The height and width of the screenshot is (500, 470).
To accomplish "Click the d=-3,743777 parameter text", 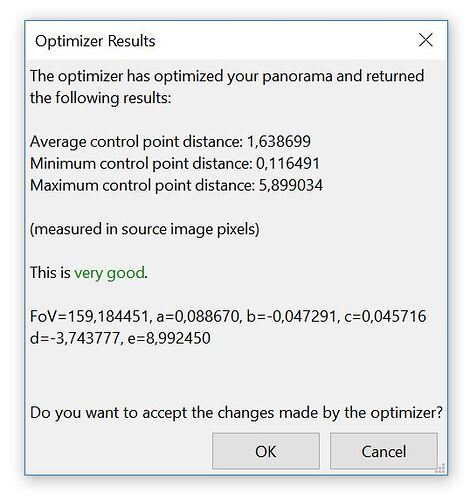I will (76, 338).
